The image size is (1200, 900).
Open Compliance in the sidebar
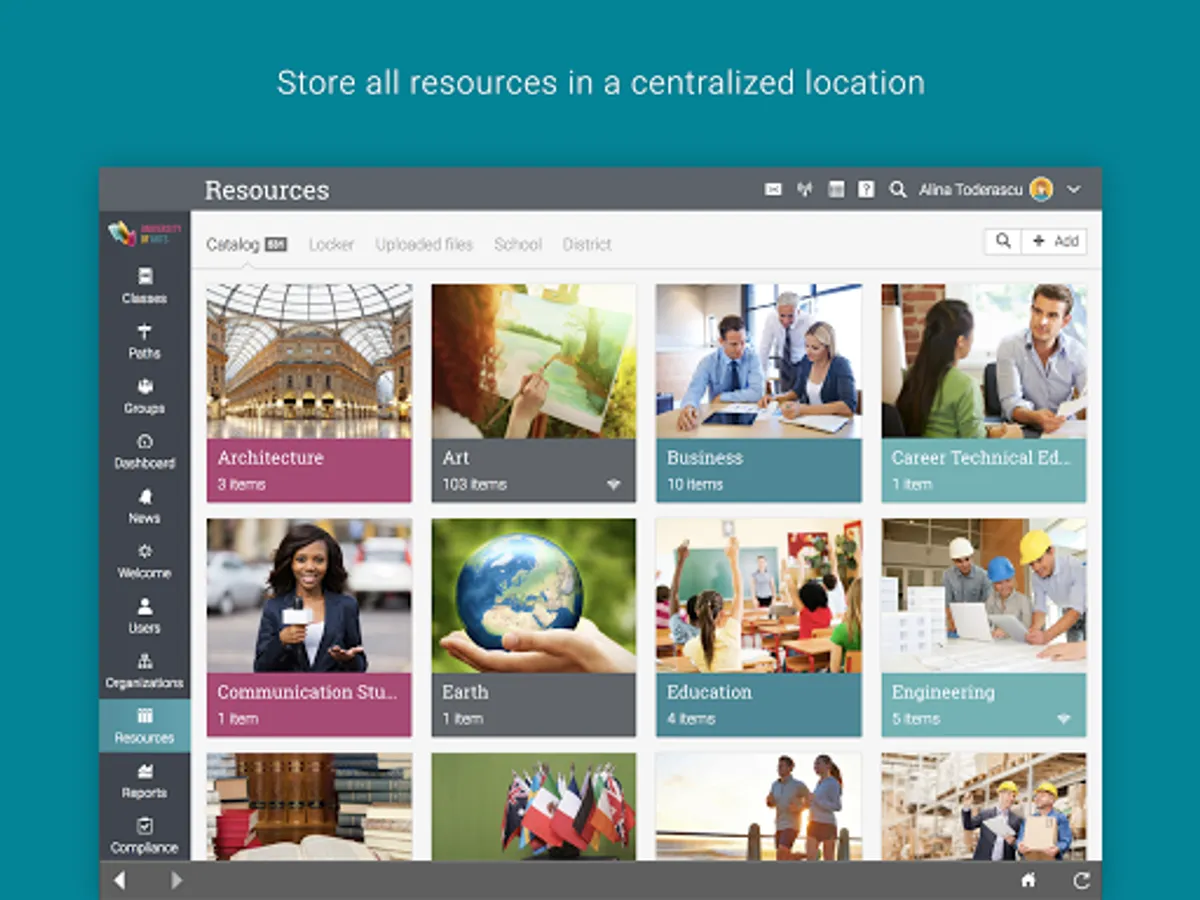[144, 835]
